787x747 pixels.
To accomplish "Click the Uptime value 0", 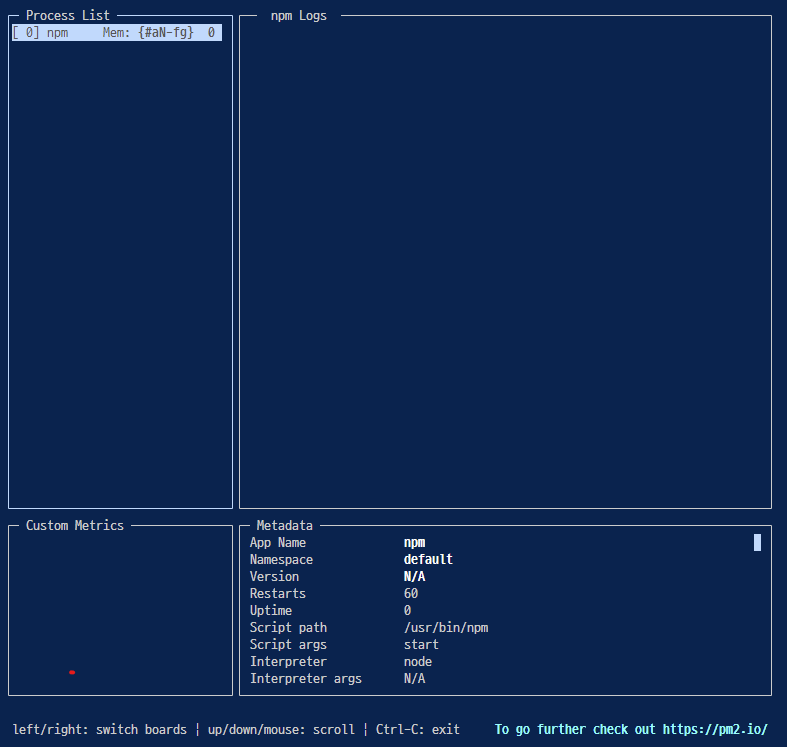I will click(408, 610).
